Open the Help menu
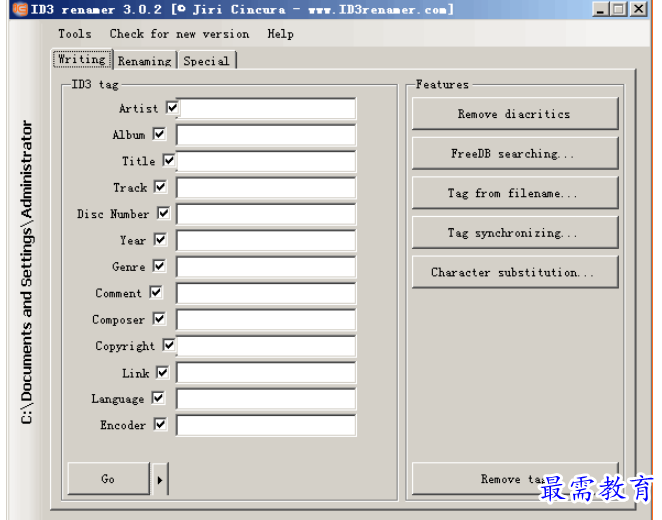The height and width of the screenshot is (520, 662). [x=280, y=34]
